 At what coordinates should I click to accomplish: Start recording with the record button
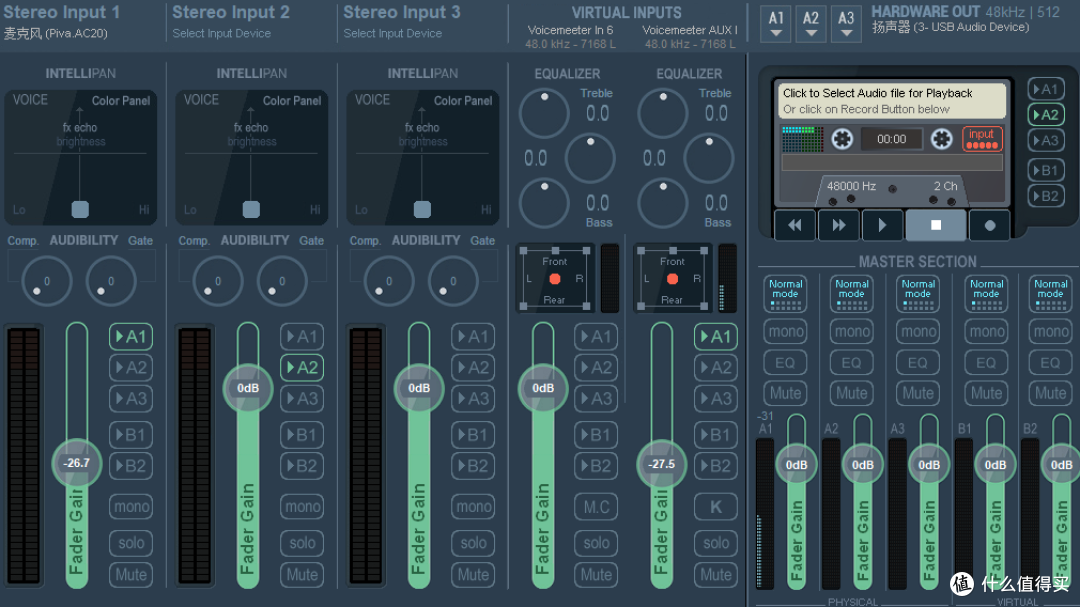[990, 225]
